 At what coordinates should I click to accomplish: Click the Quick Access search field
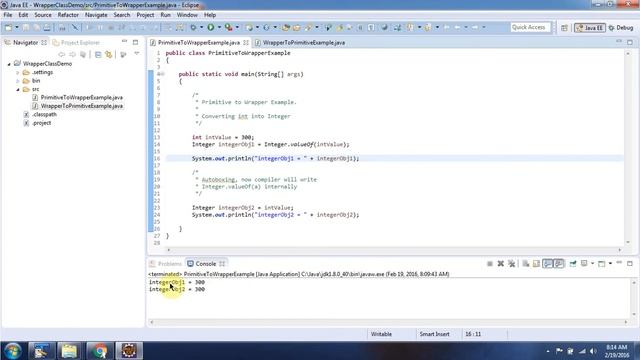(x=530, y=27)
